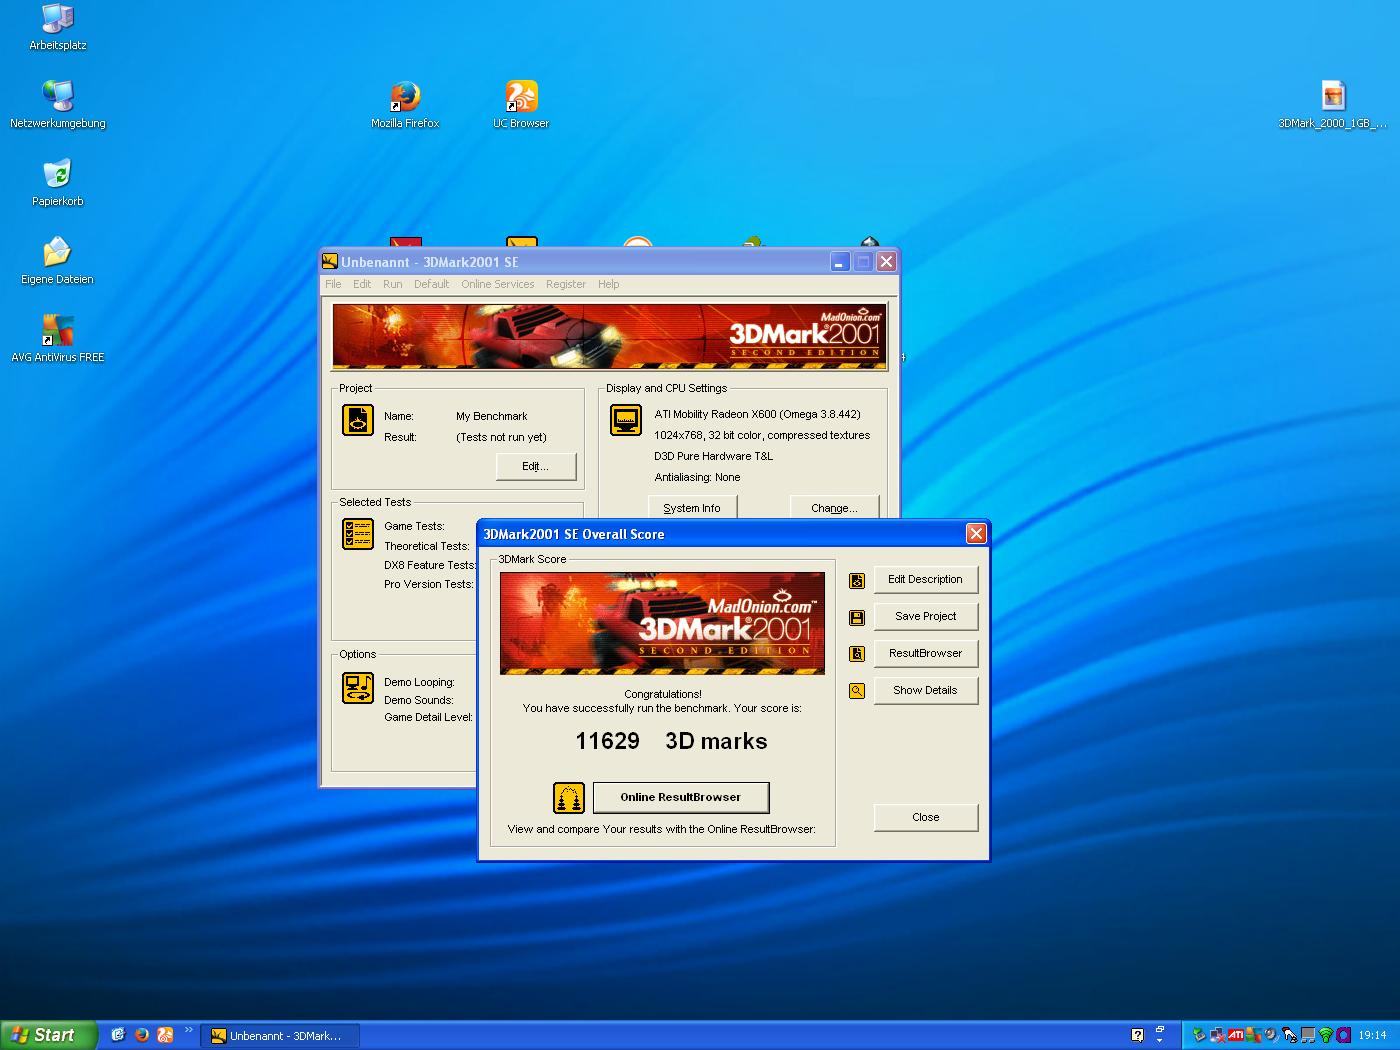Click the Project section icon in main window
Image resolution: width=1400 pixels, height=1050 pixels.
[358, 420]
